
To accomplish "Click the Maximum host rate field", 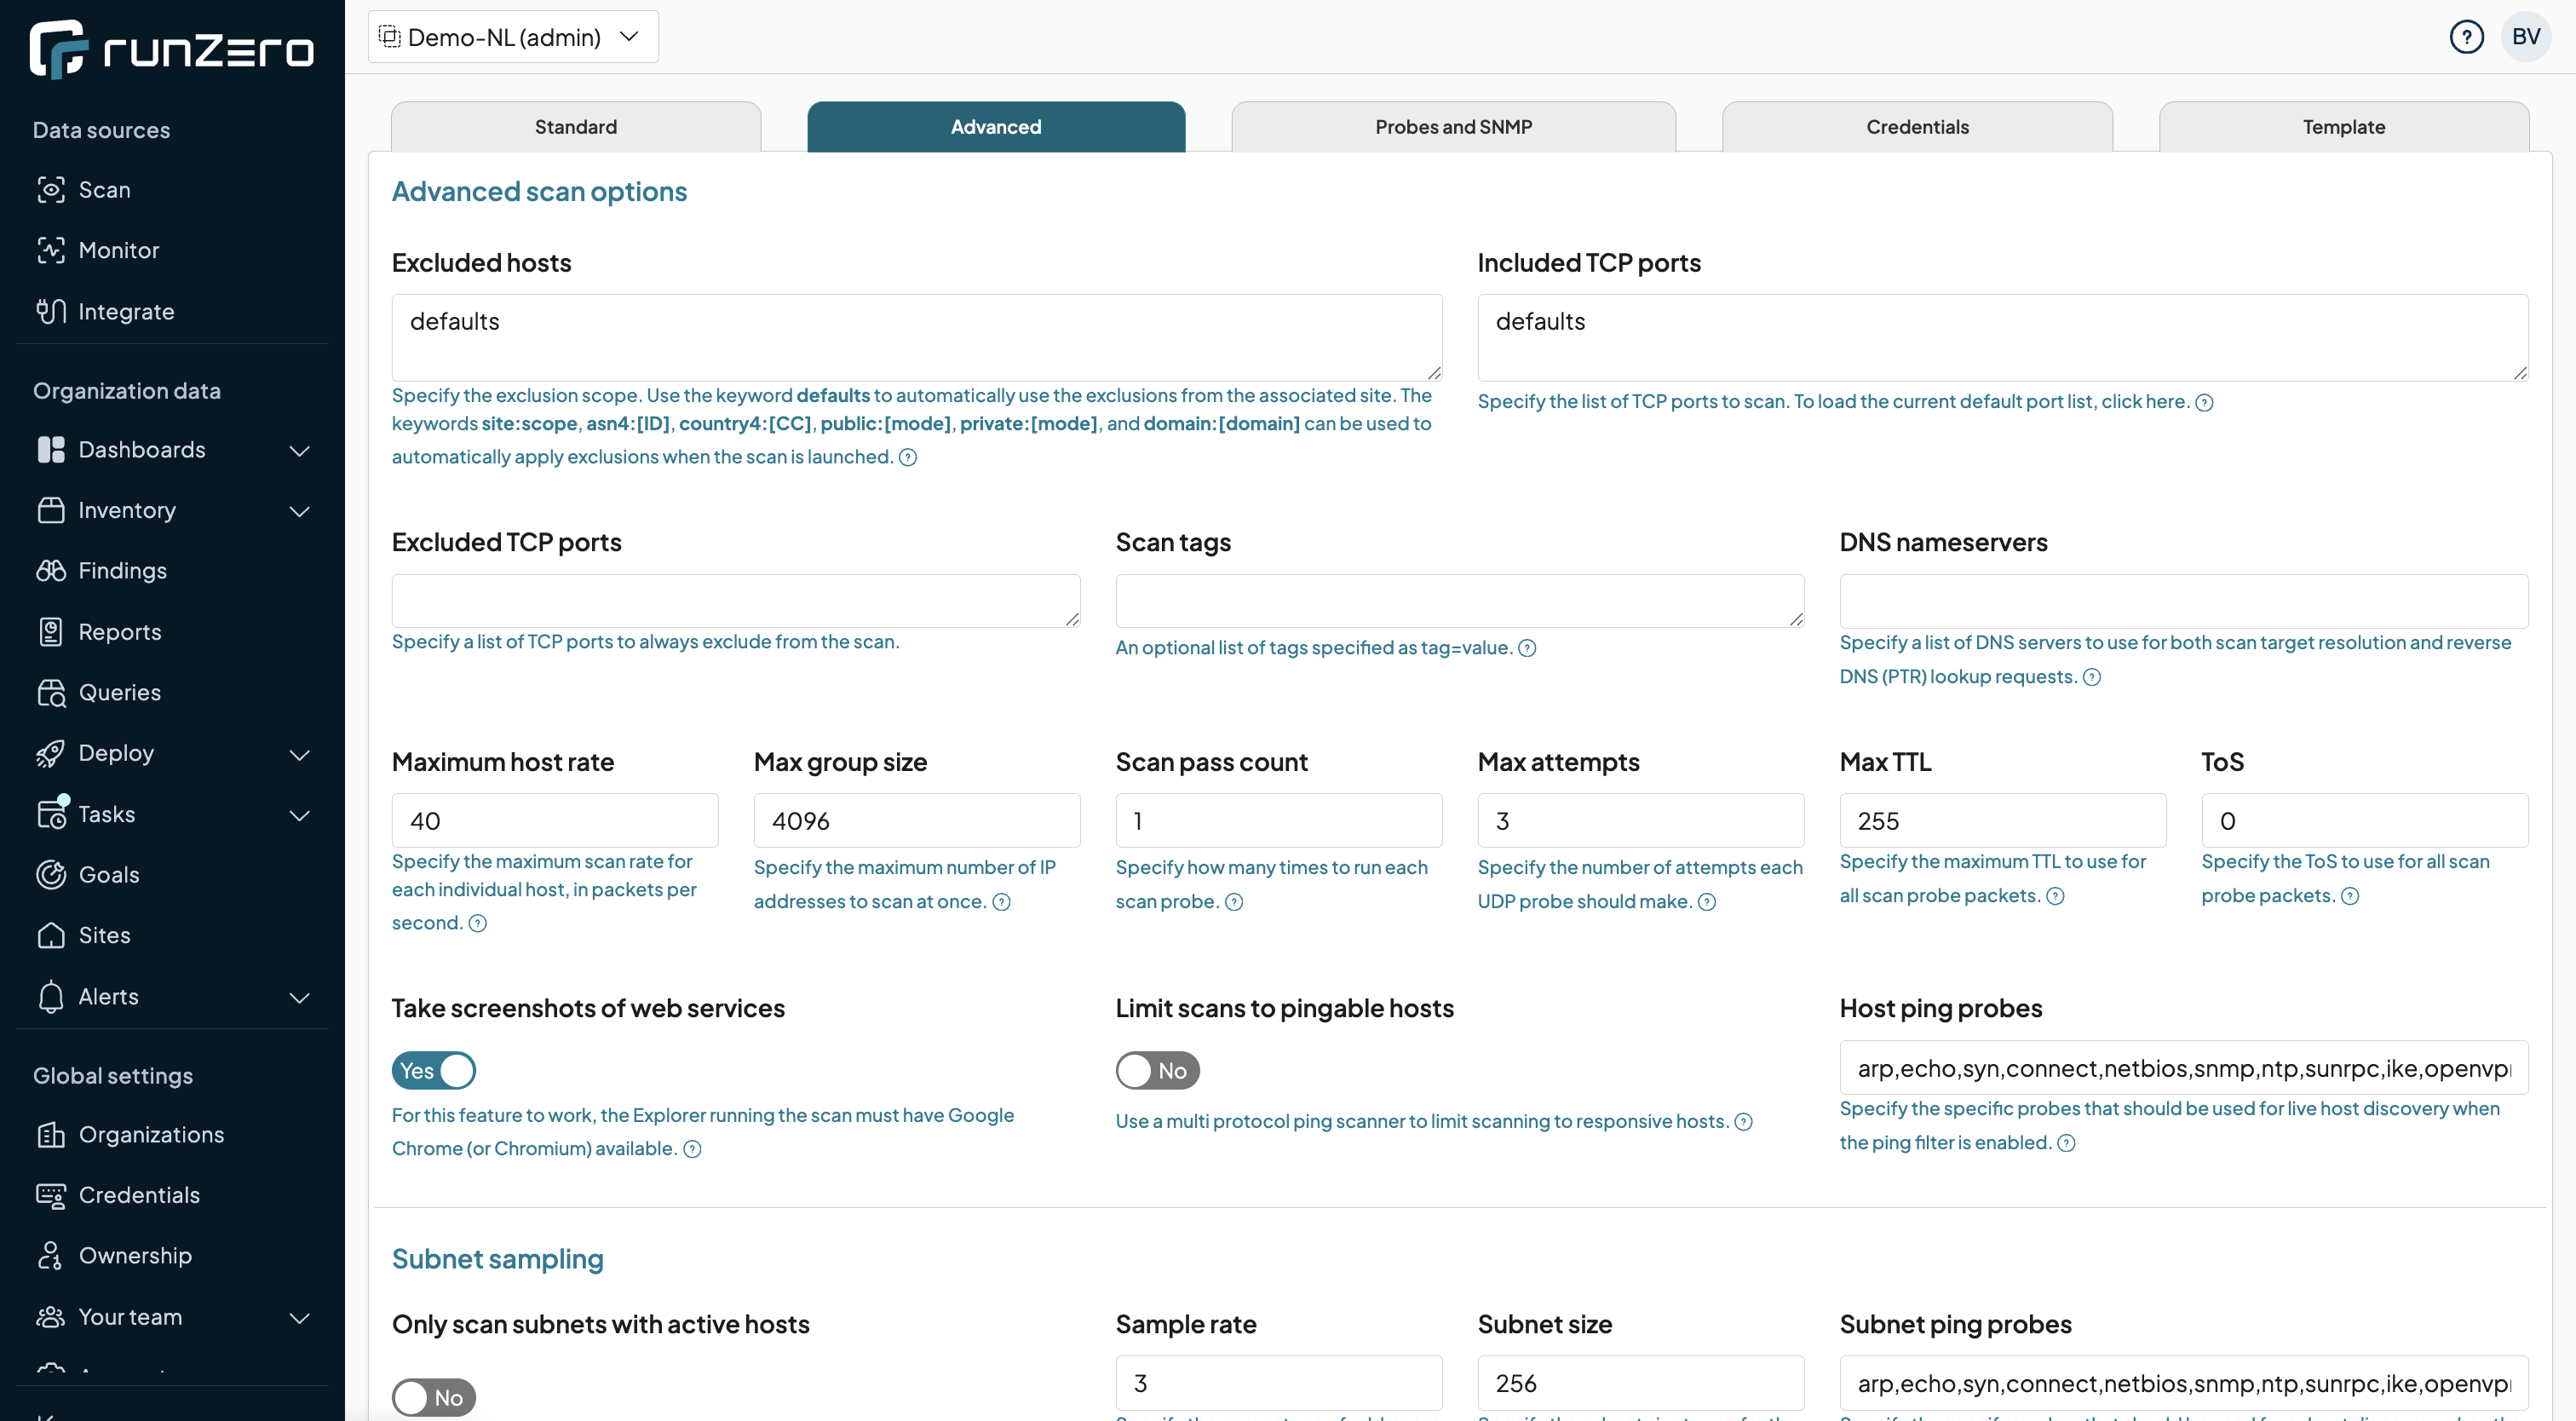I will click(x=554, y=821).
